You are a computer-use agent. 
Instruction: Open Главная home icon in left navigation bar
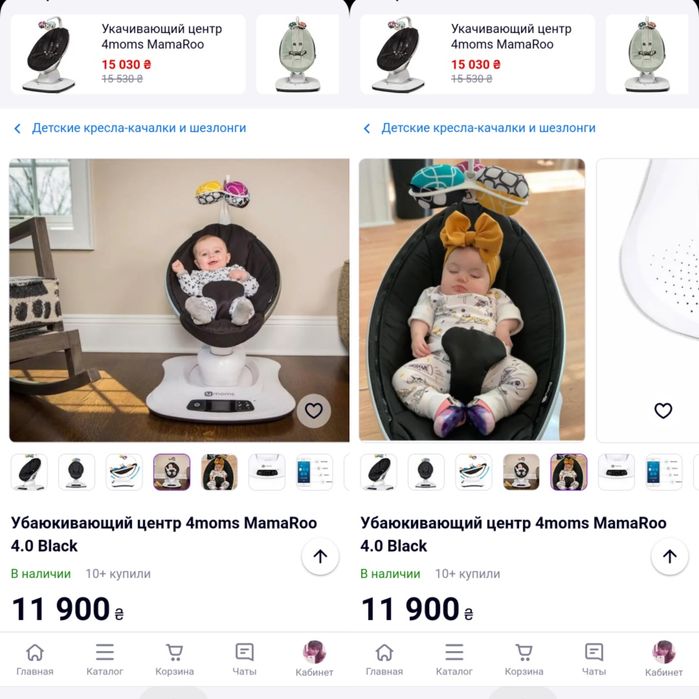click(35, 659)
